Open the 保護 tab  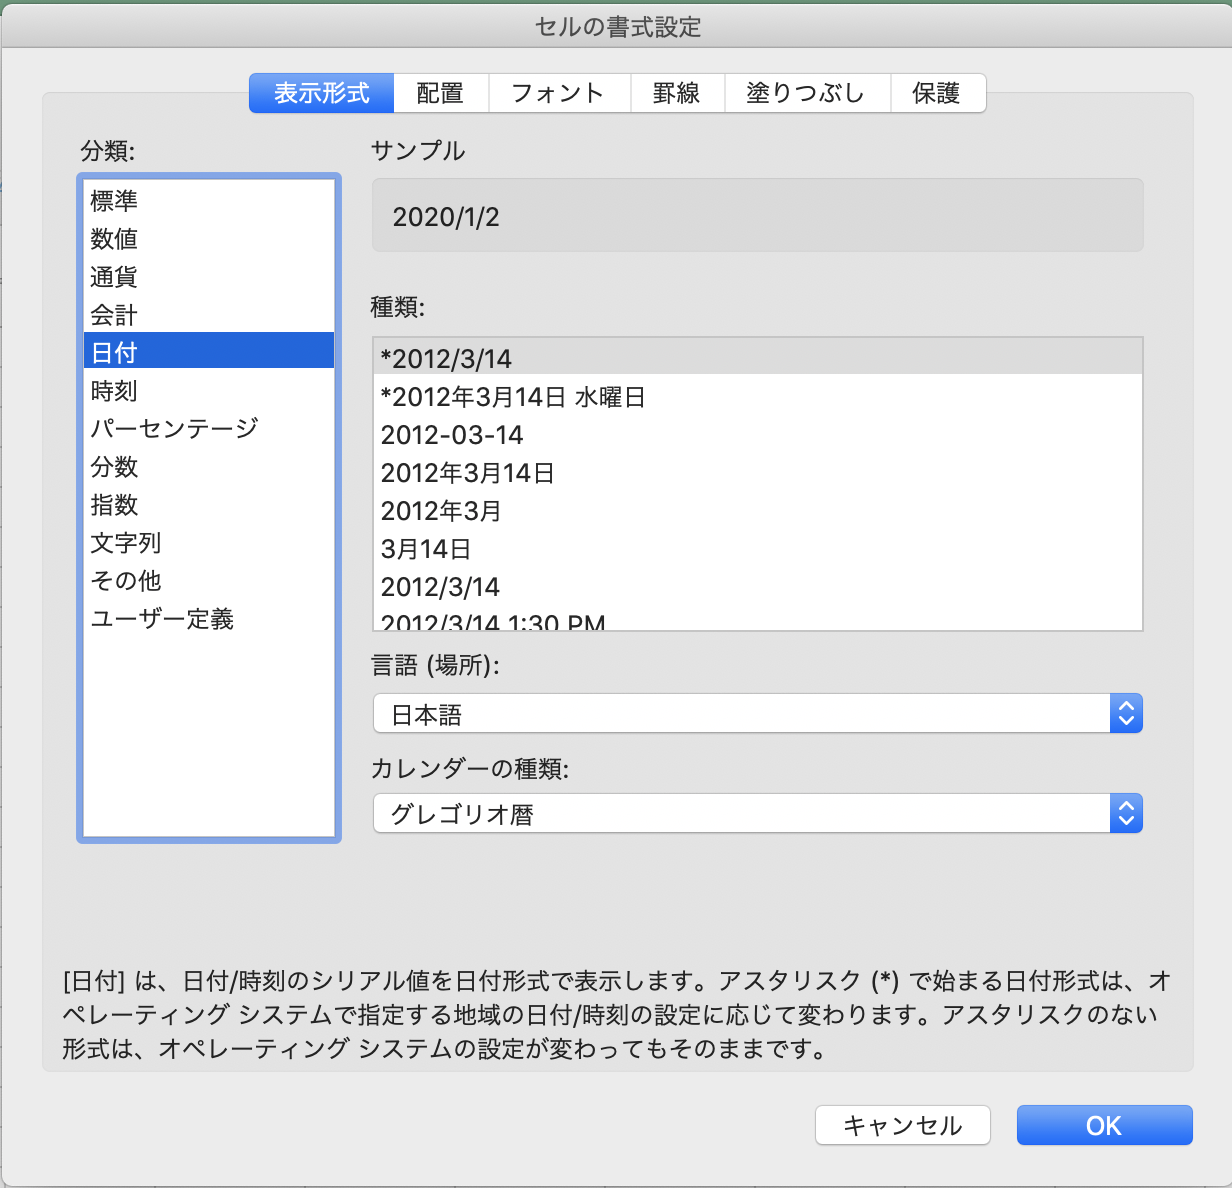(x=936, y=93)
